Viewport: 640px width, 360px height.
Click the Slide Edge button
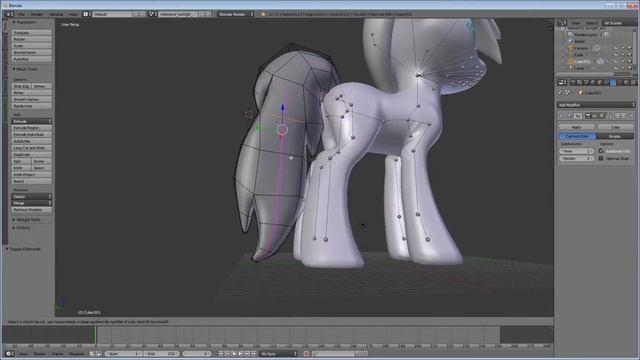click(x=21, y=86)
